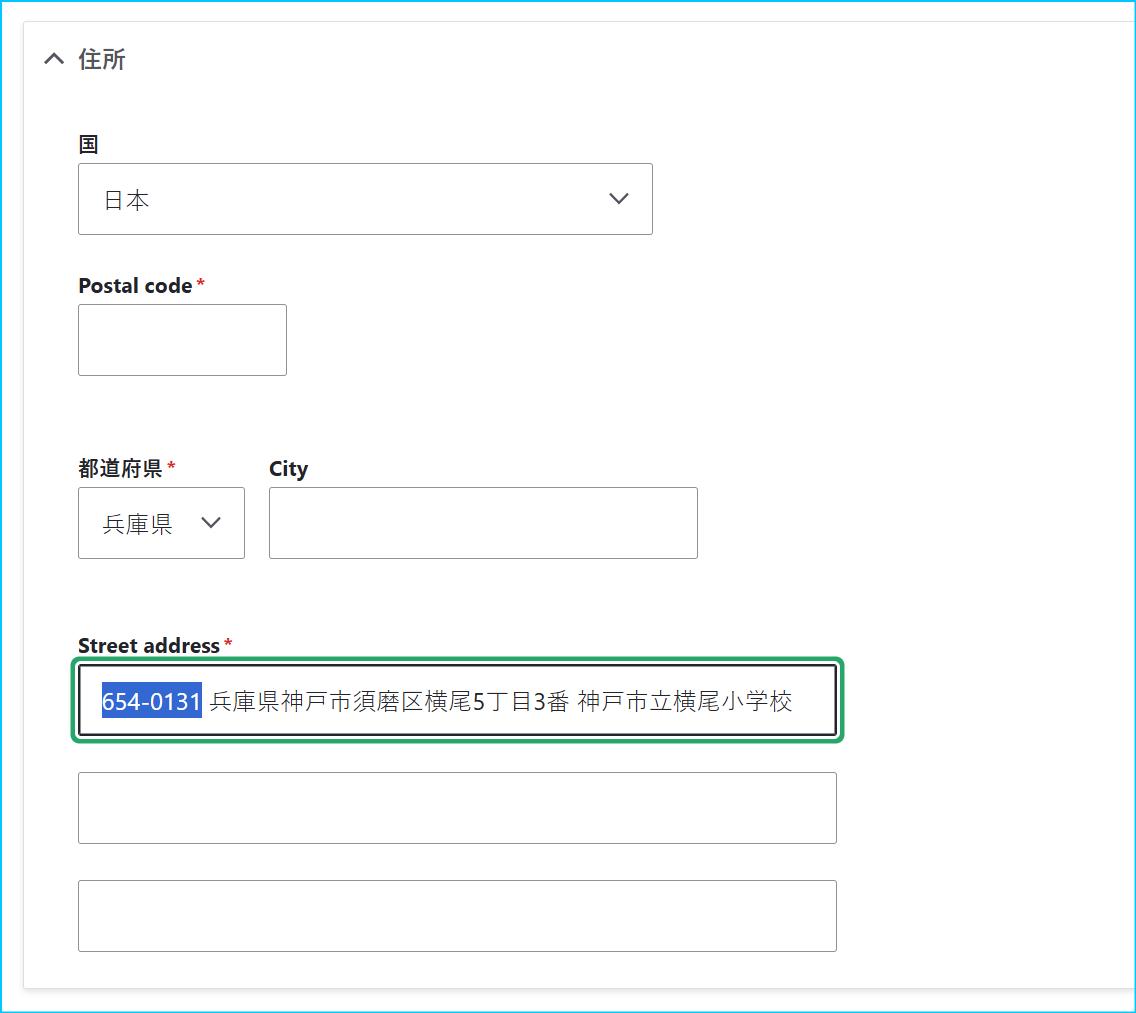Viewport: 1136px width, 1013px height.
Task: Collapse the 住所 section using its chevron
Action: point(54,60)
